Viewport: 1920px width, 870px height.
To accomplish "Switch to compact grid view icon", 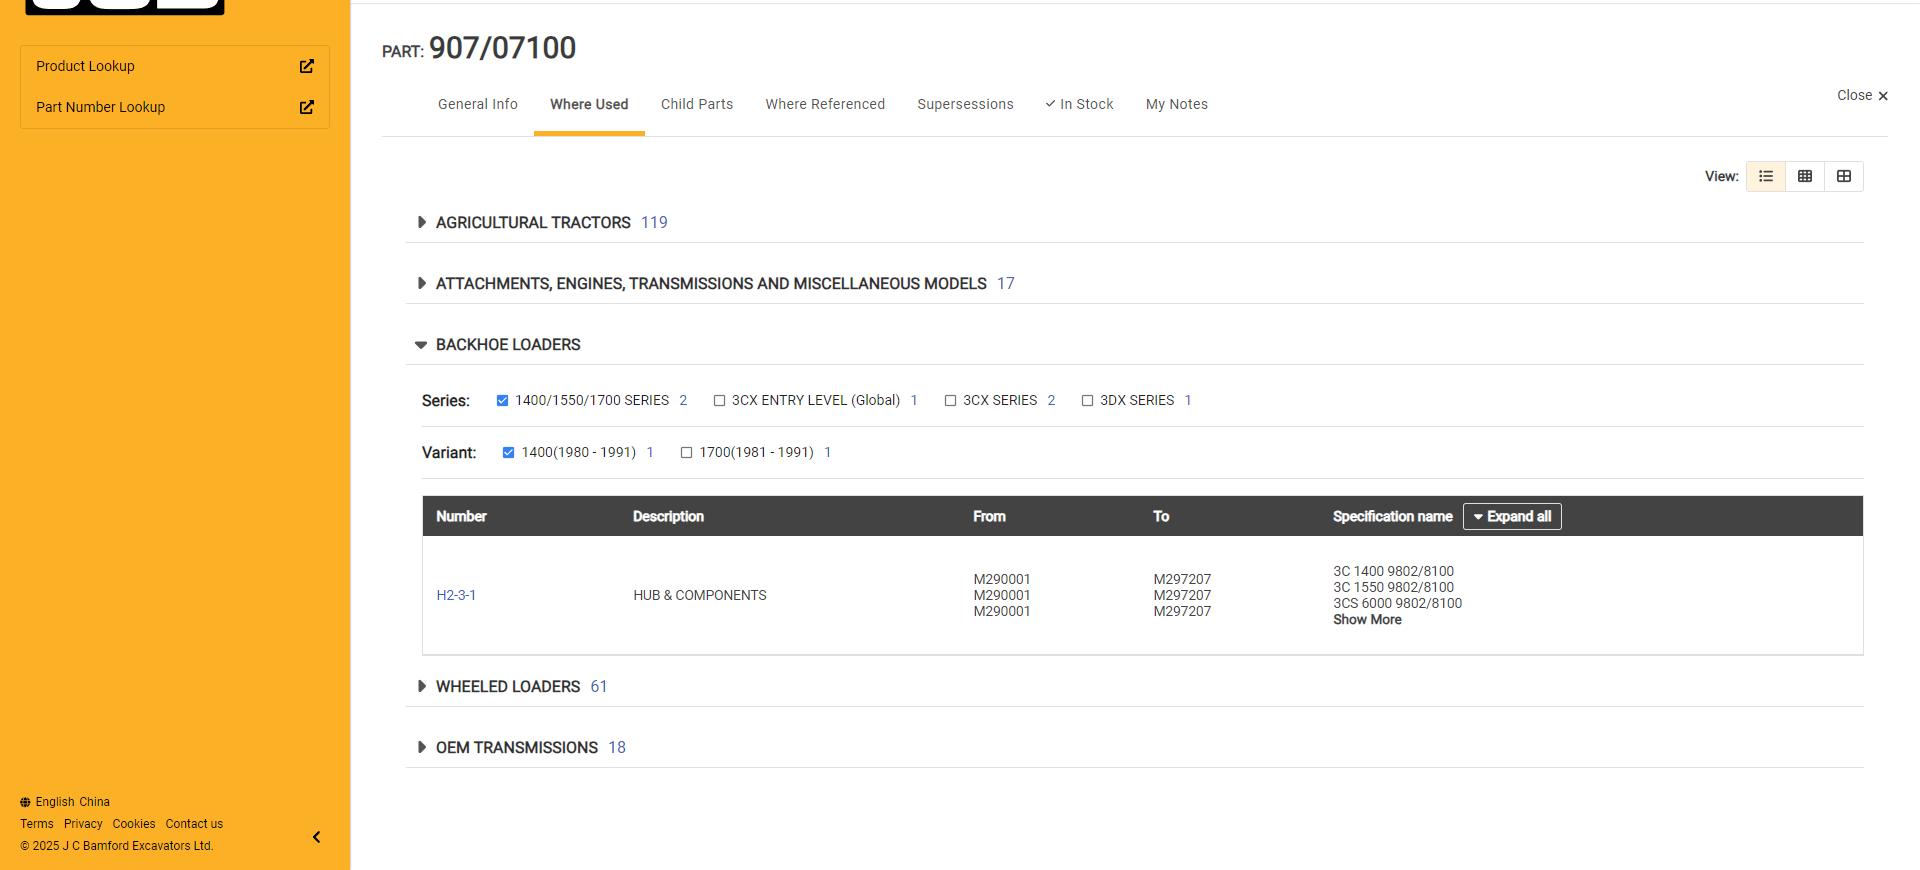I will point(1805,177).
